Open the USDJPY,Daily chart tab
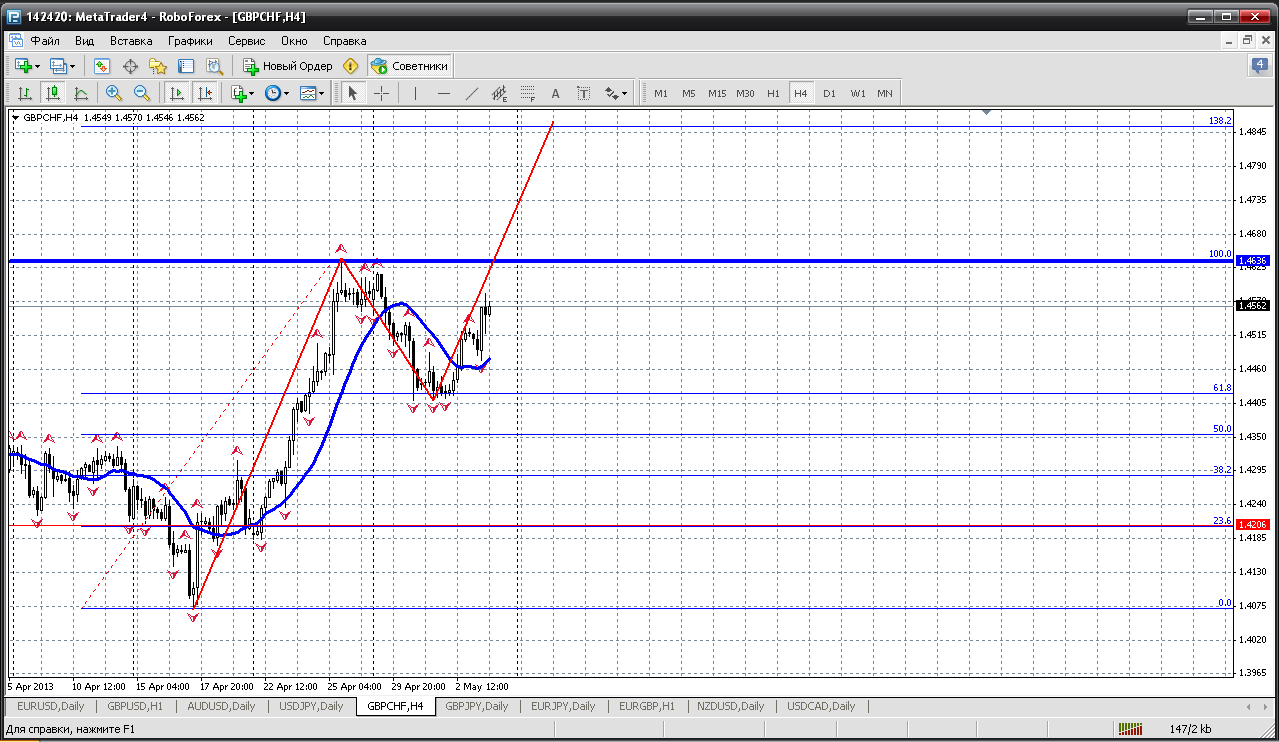The width and height of the screenshot is (1279, 742). coord(311,706)
